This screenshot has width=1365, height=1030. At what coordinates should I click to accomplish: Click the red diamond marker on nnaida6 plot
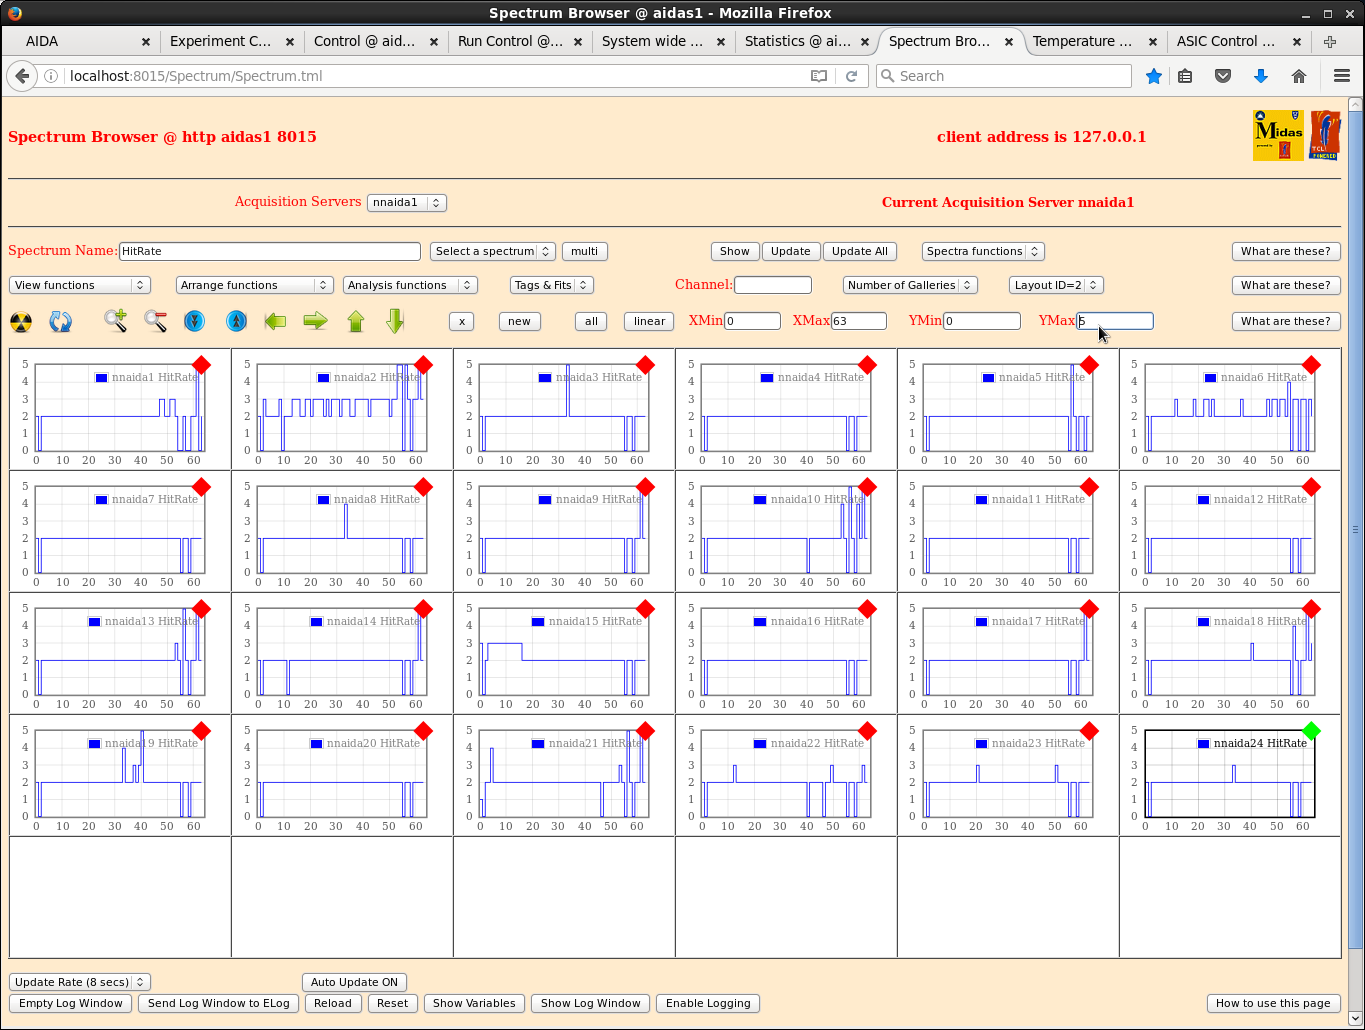click(x=1311, y=365)
